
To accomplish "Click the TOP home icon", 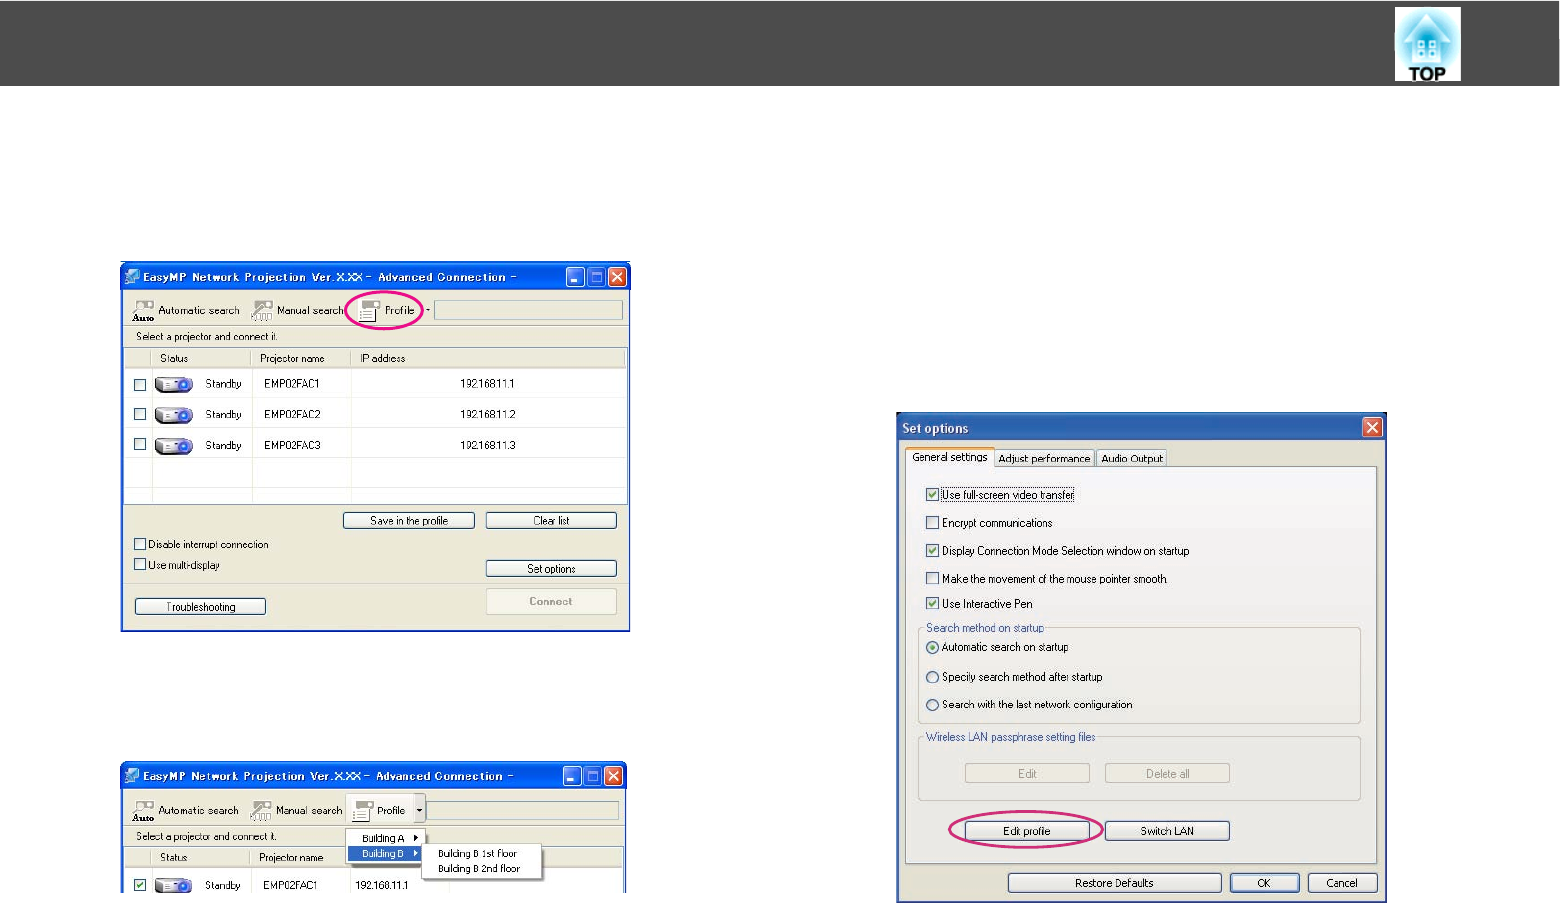I will pyautogui.click(x=1427, y=44).
